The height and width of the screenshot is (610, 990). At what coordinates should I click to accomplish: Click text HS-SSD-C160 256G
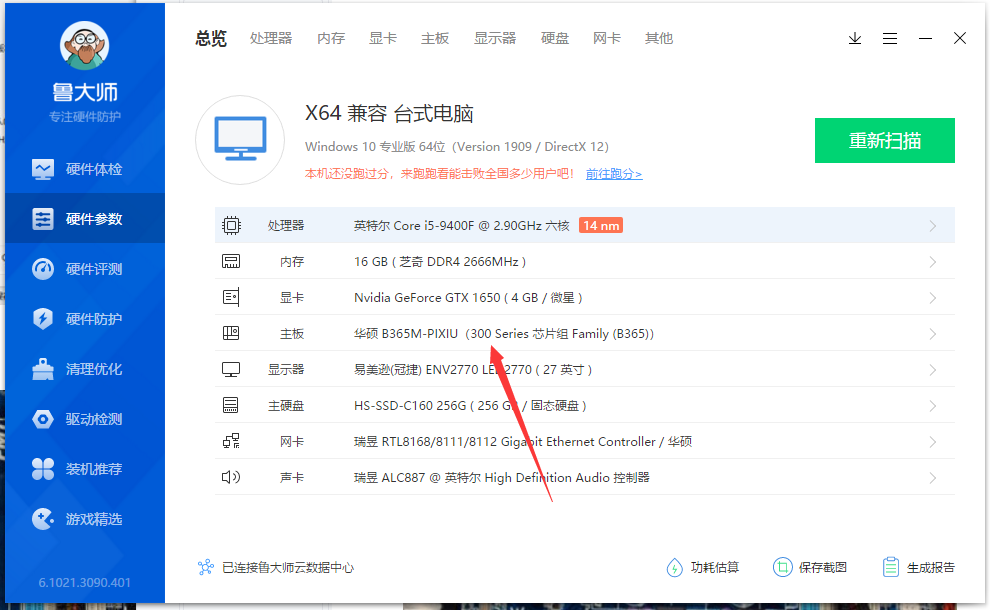pos(410,405)
